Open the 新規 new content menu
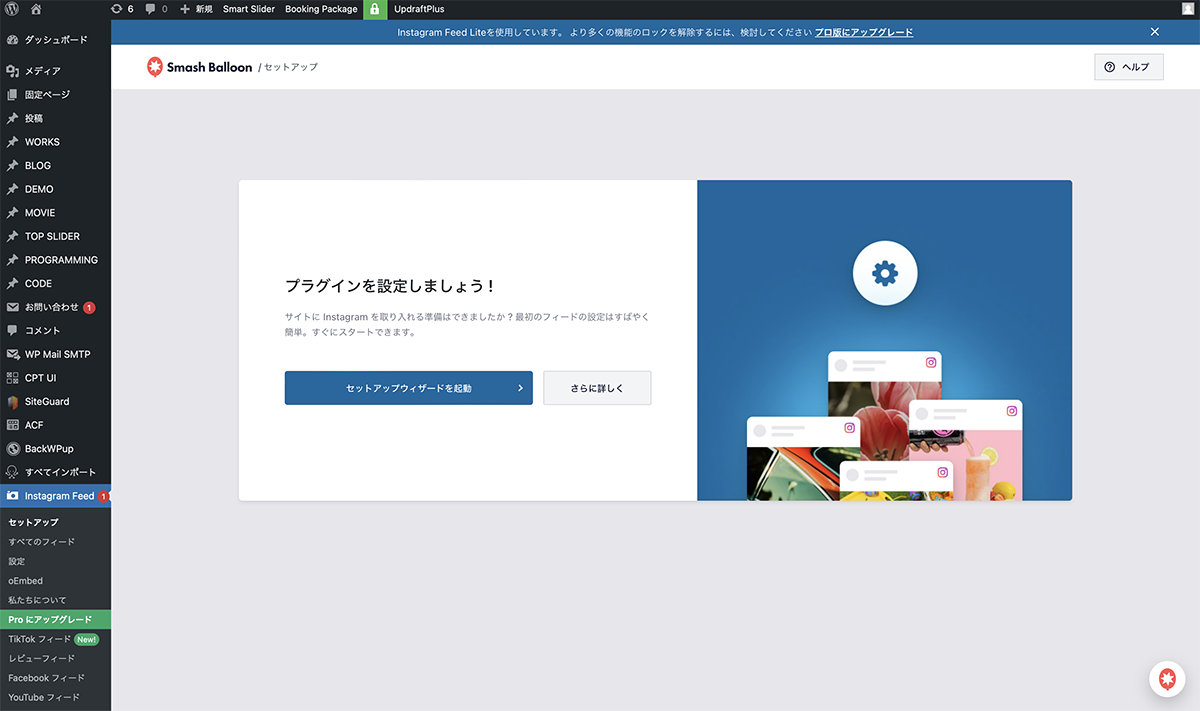Screen dimensions: 1200x711 pos(196,9)
